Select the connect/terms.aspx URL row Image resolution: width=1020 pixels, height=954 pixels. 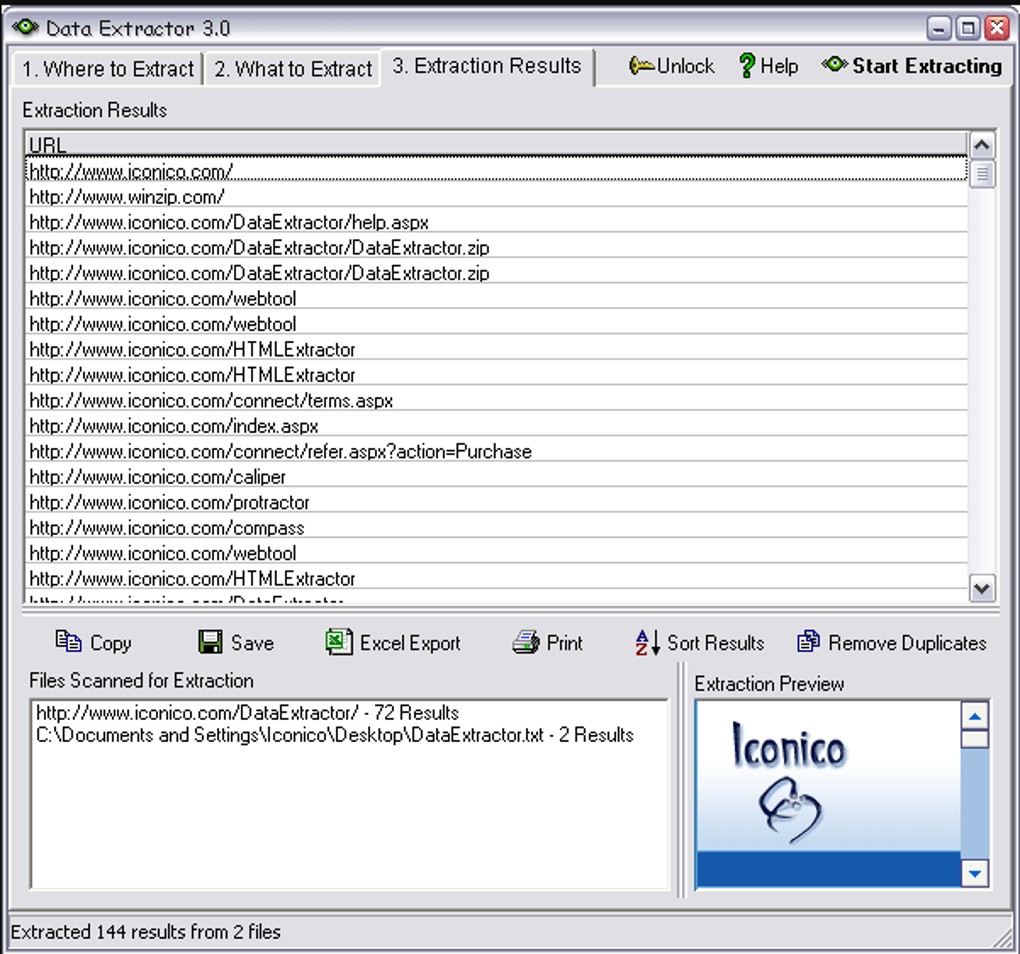click(496, 400)
